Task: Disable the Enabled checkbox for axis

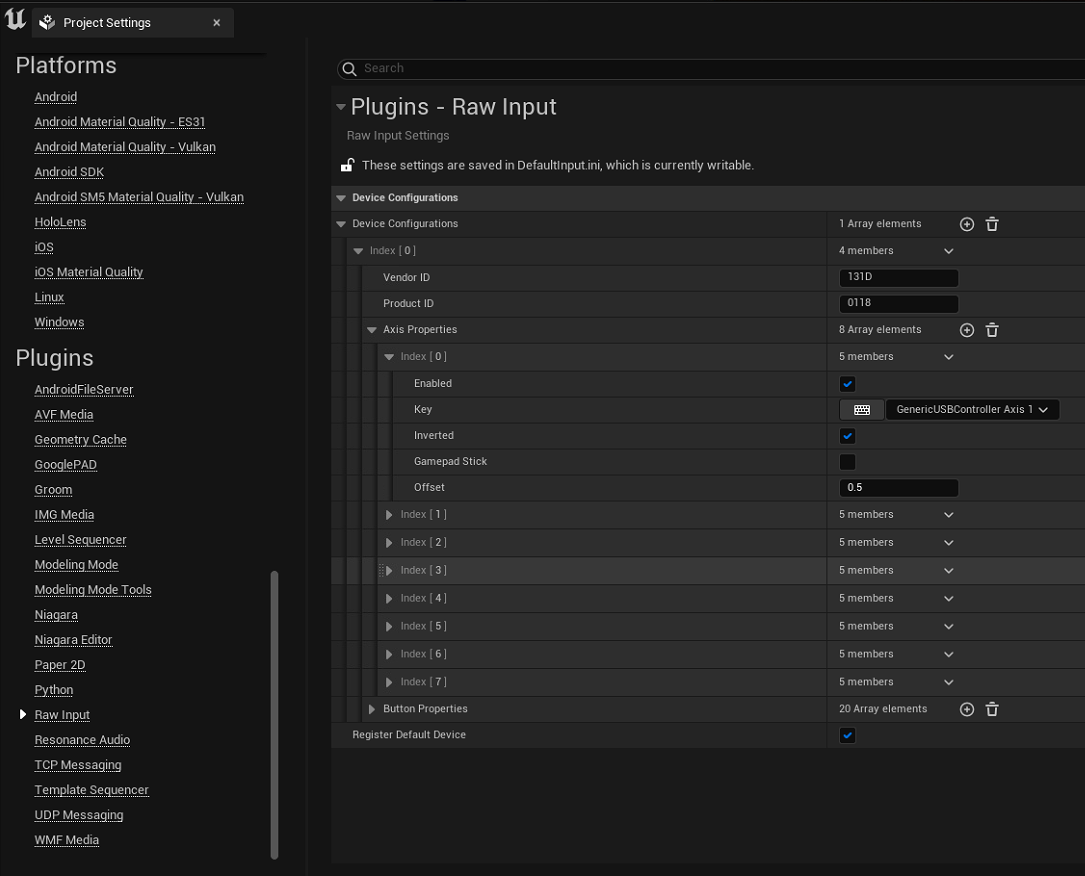Action: point(847,384)
